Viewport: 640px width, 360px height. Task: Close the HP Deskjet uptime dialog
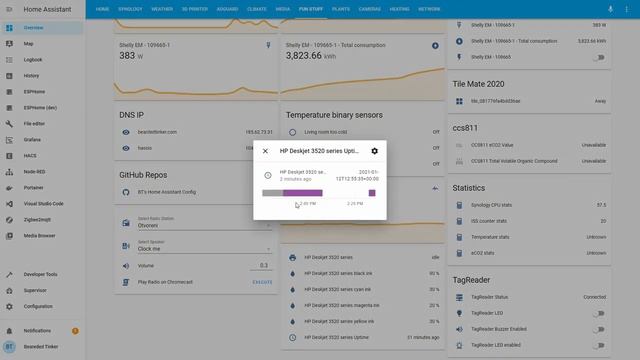click(265, 151)
